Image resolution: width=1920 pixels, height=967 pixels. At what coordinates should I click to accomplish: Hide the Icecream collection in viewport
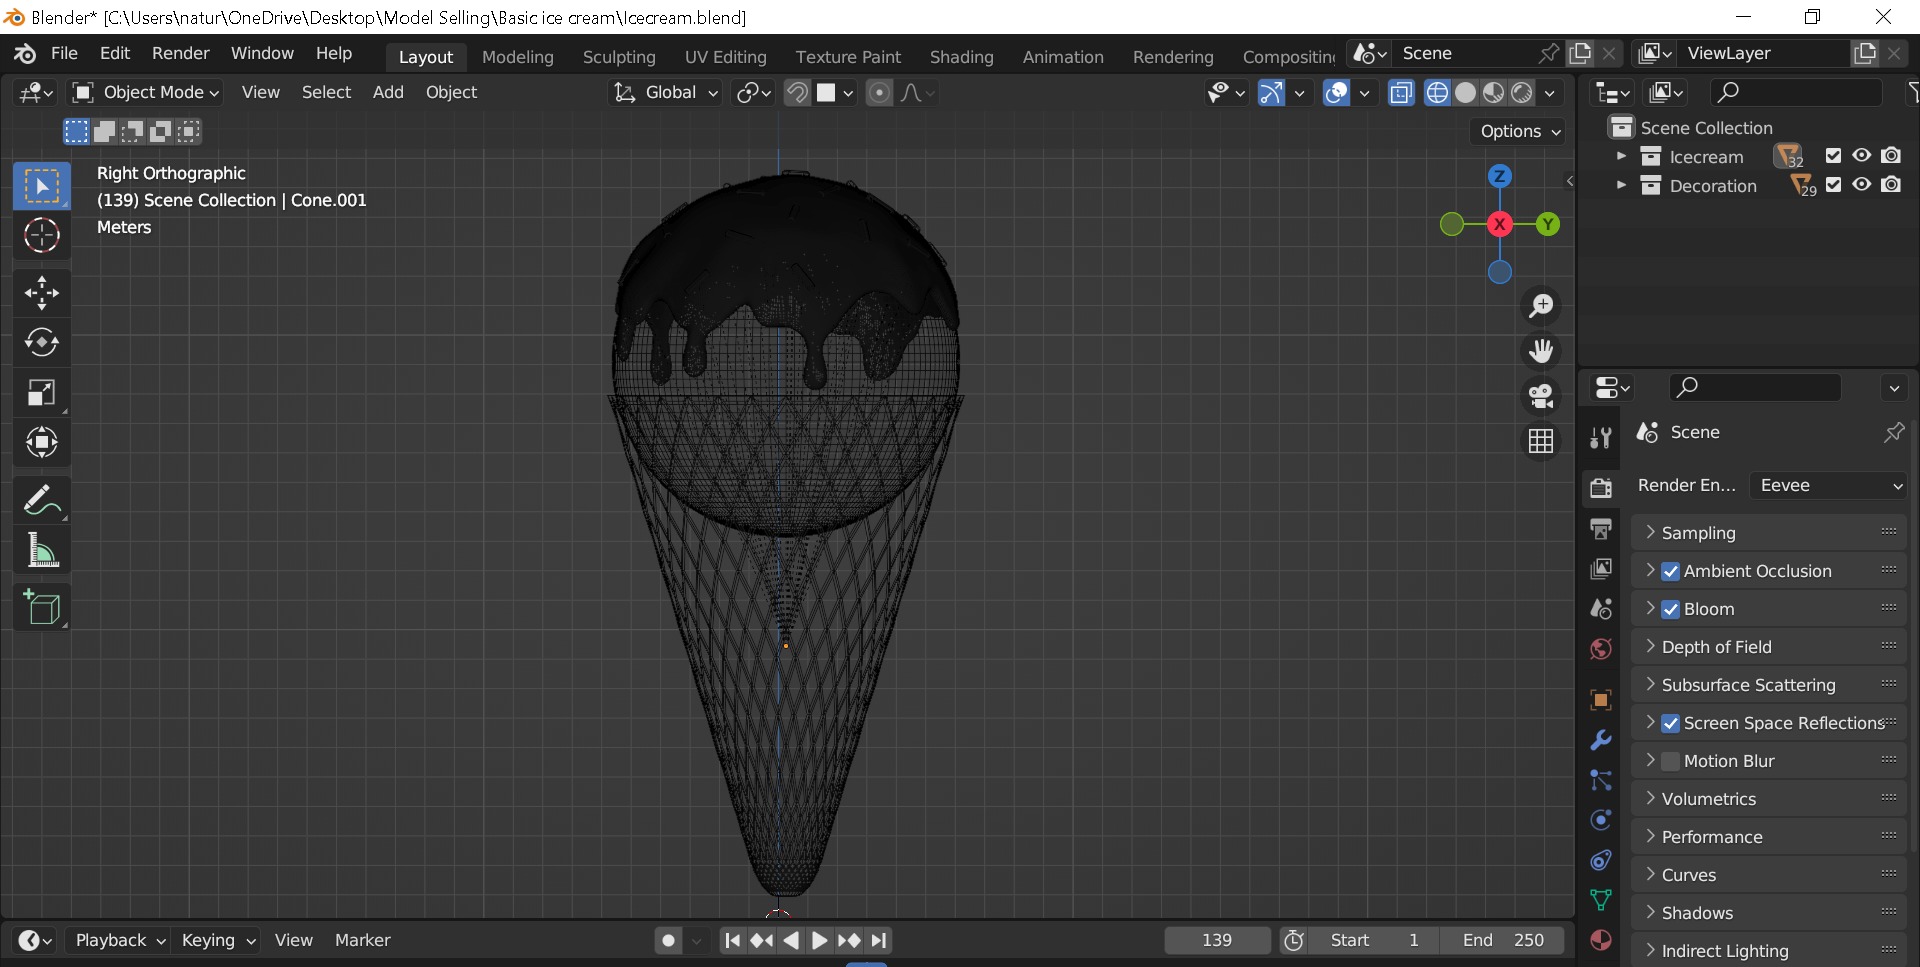[x=1861, y=156]
